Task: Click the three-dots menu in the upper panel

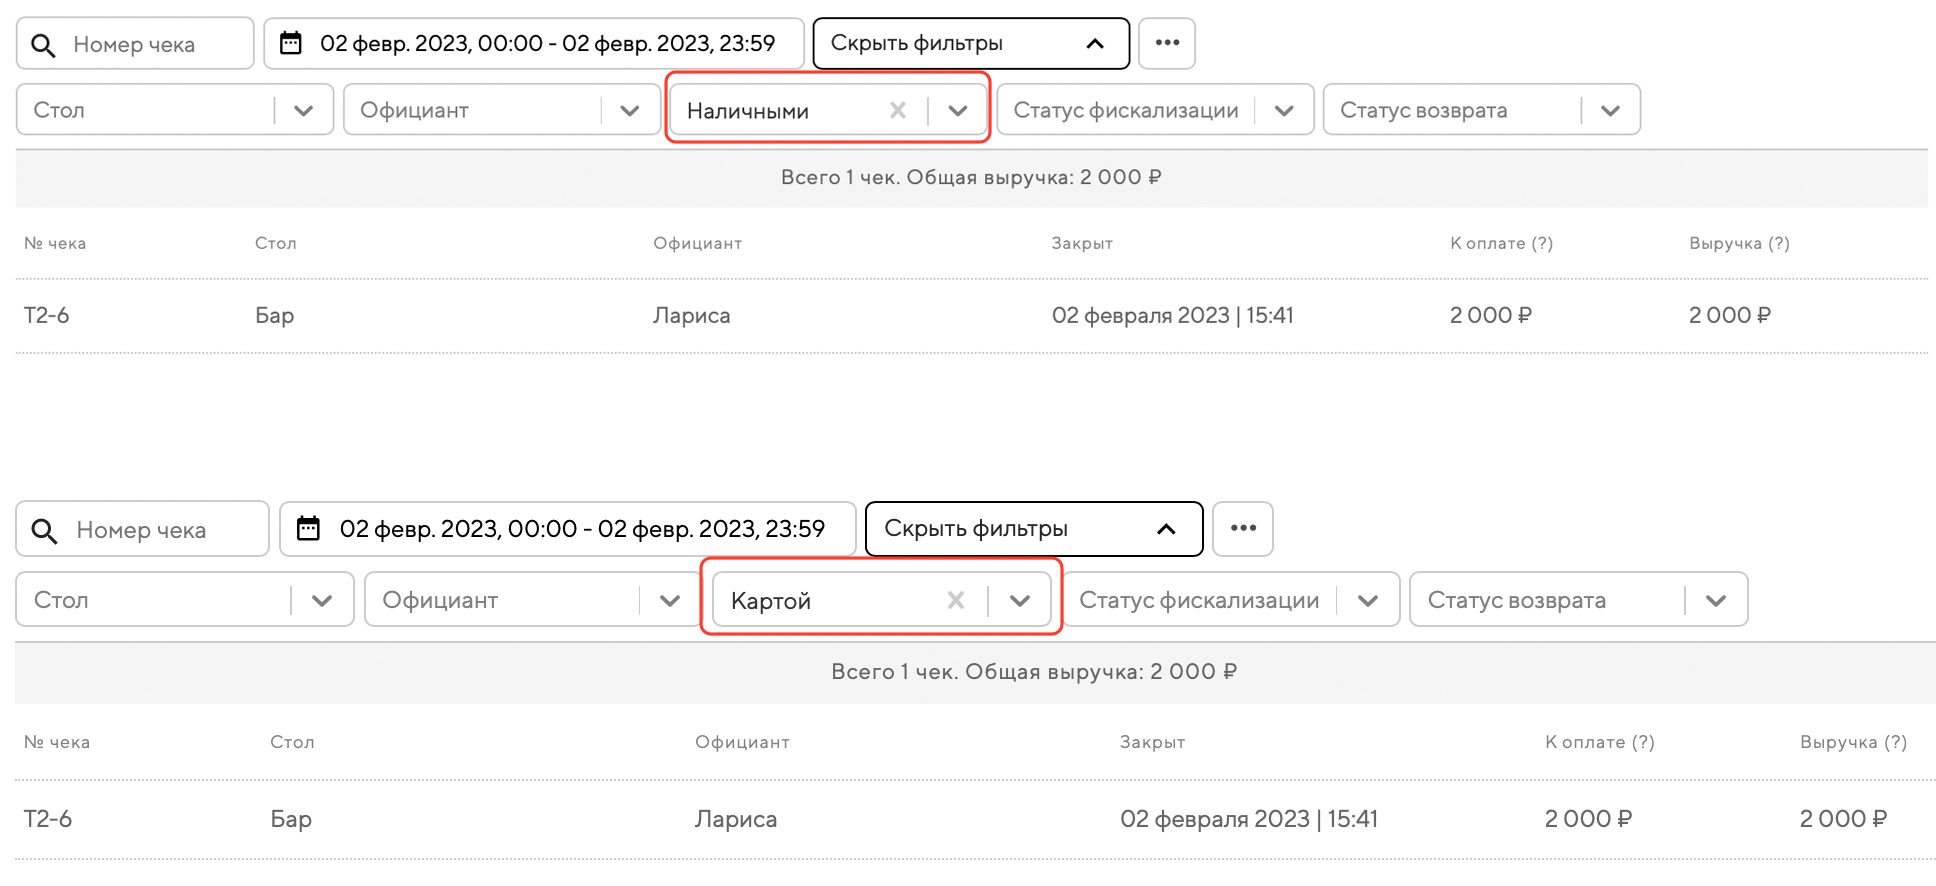Action: click(1166, 43)
